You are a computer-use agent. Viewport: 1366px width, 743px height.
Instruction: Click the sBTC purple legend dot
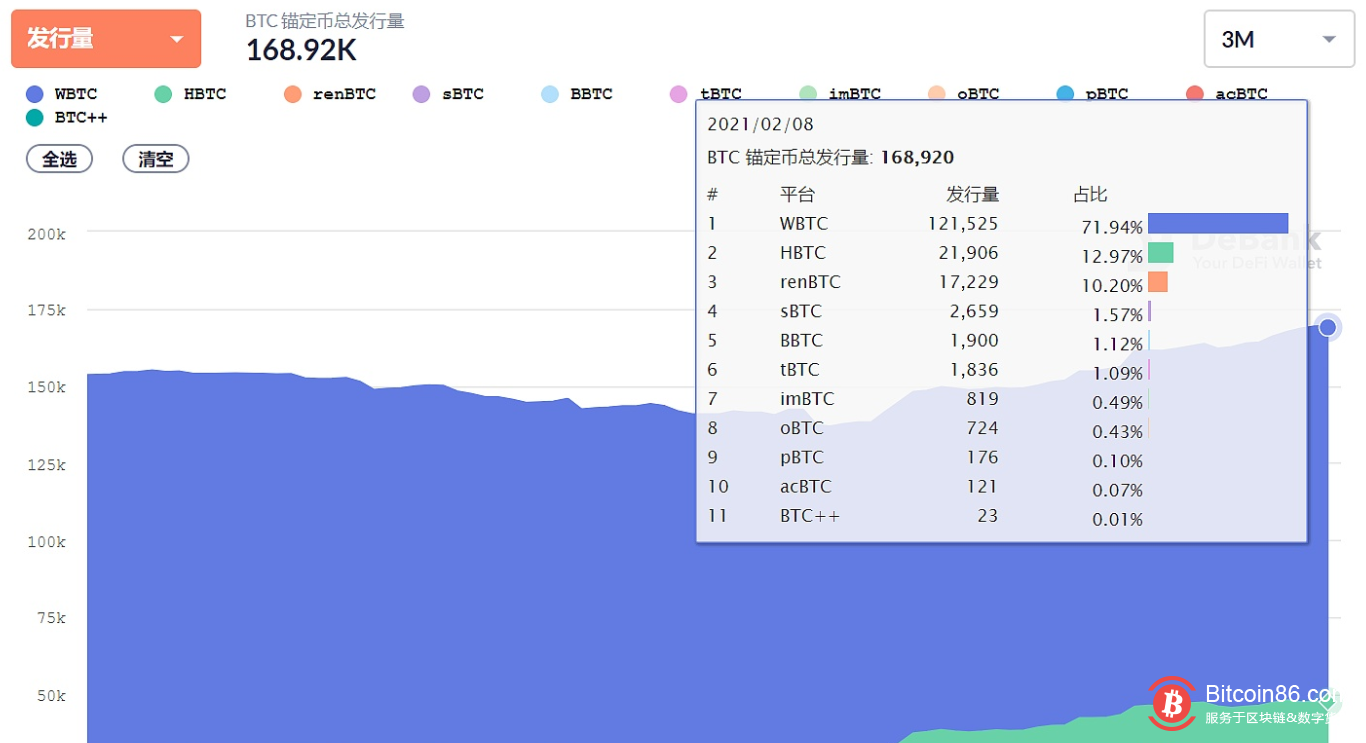click(x=421, y=93)
